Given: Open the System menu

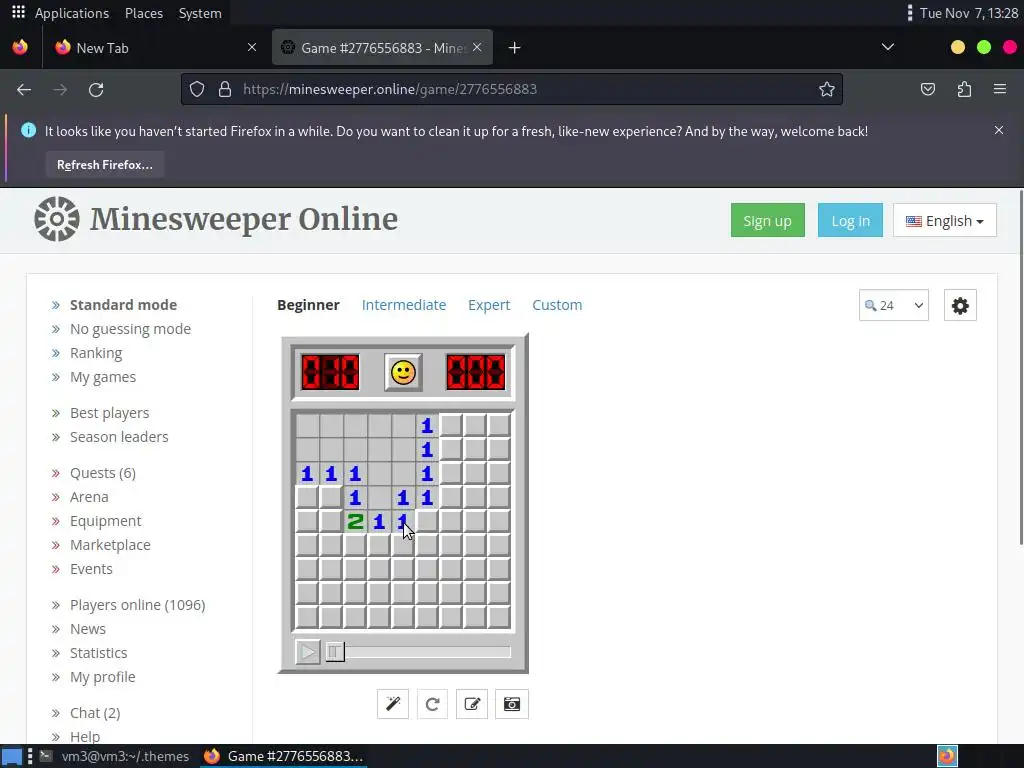Looking at the screenshot, I should [200, 13].
